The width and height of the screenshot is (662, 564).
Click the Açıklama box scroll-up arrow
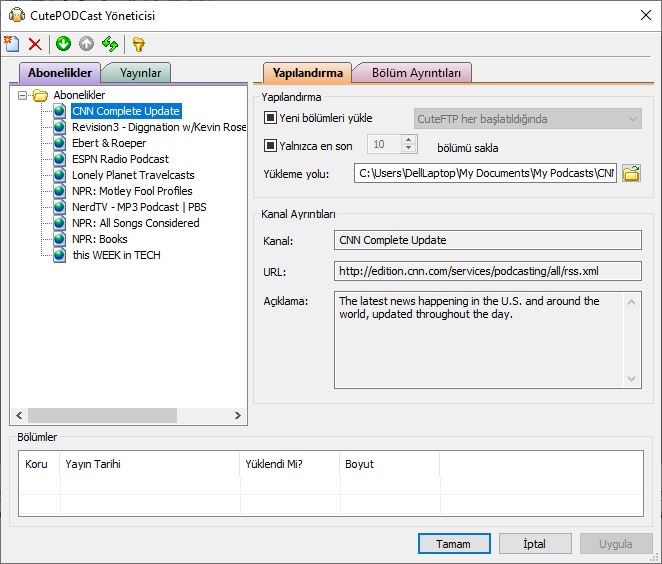click(632, 302)
